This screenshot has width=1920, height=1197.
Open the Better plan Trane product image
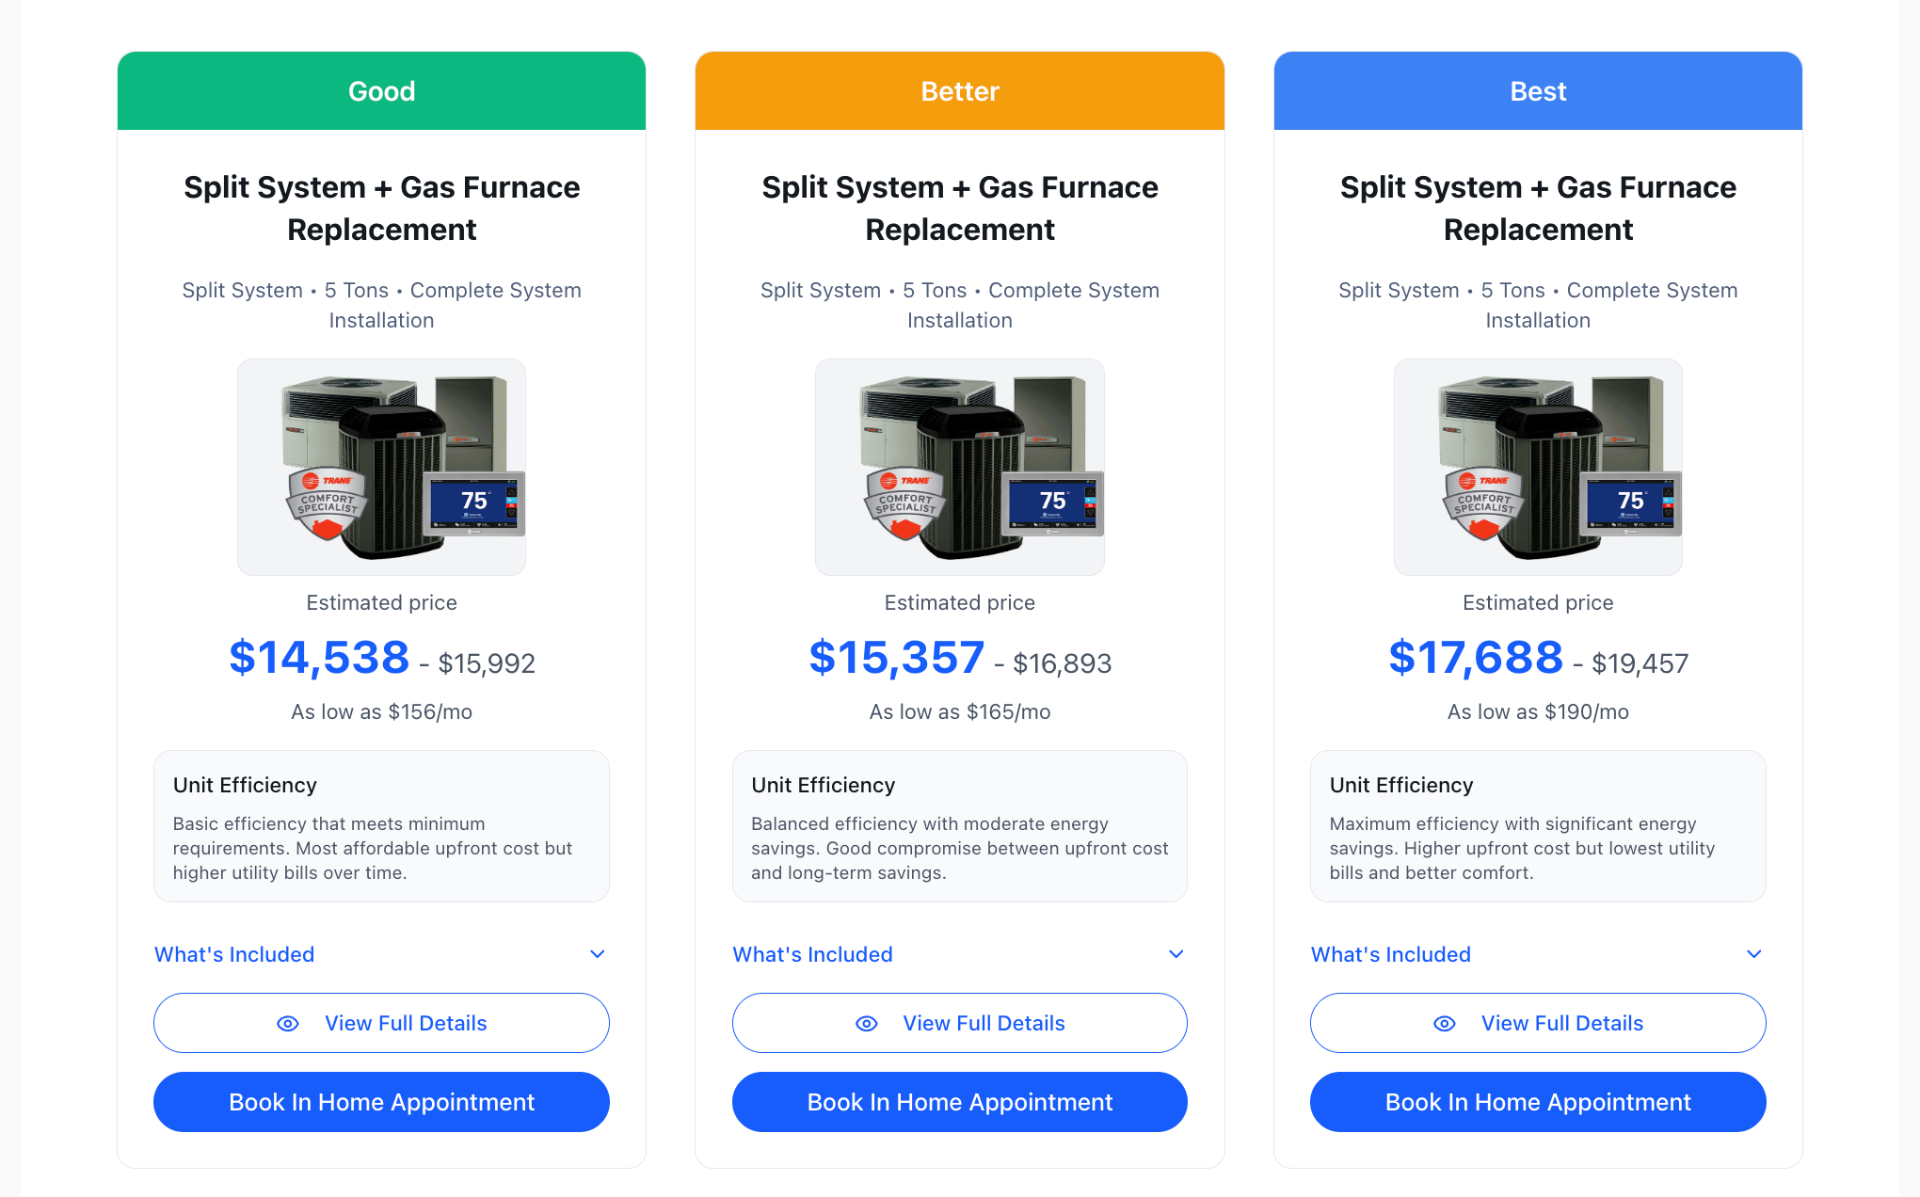point(959,467)
